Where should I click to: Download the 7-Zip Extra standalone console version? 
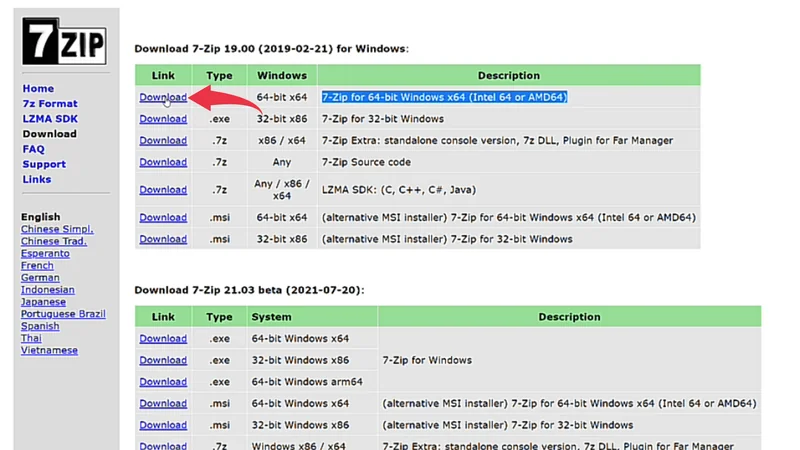(x=163, y=141)
